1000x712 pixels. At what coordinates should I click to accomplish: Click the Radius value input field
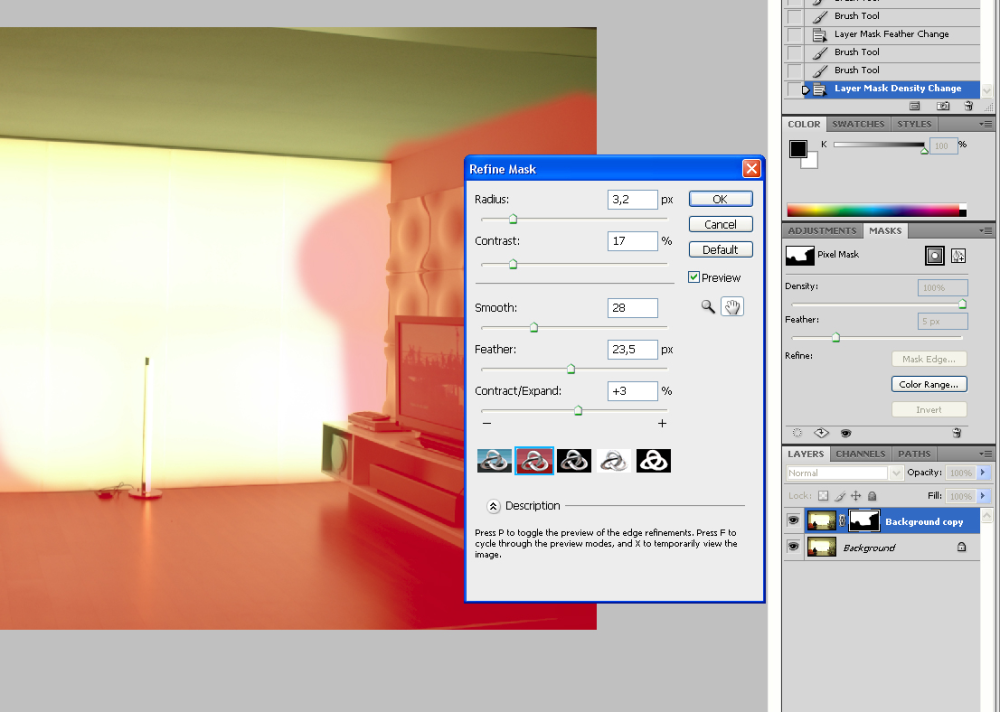pos(632,199)
